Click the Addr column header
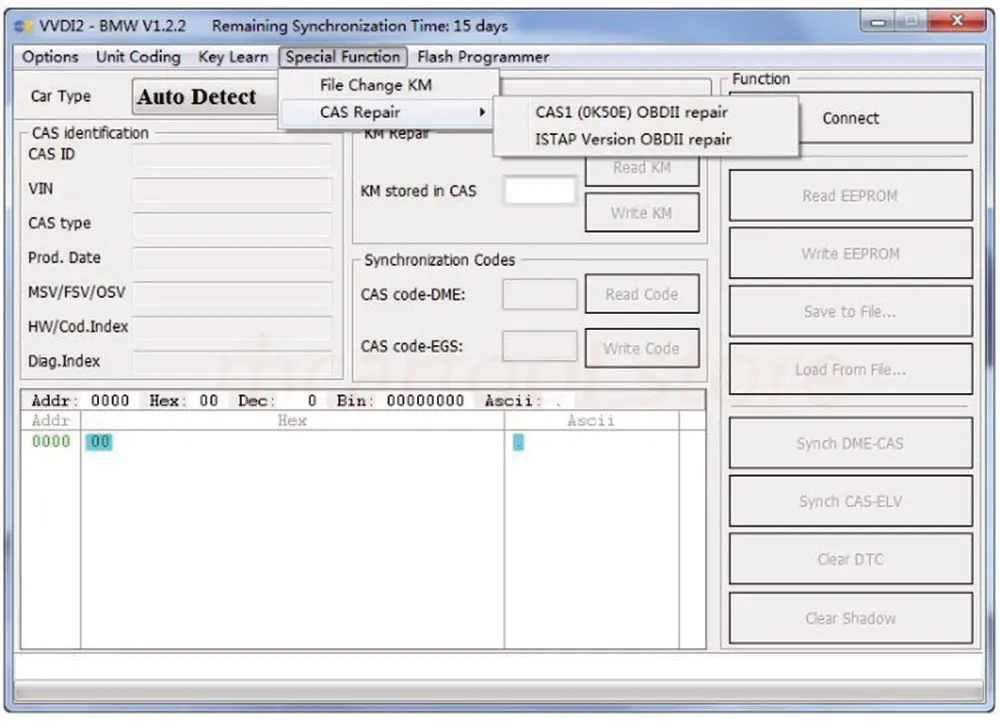 [50, 420]
